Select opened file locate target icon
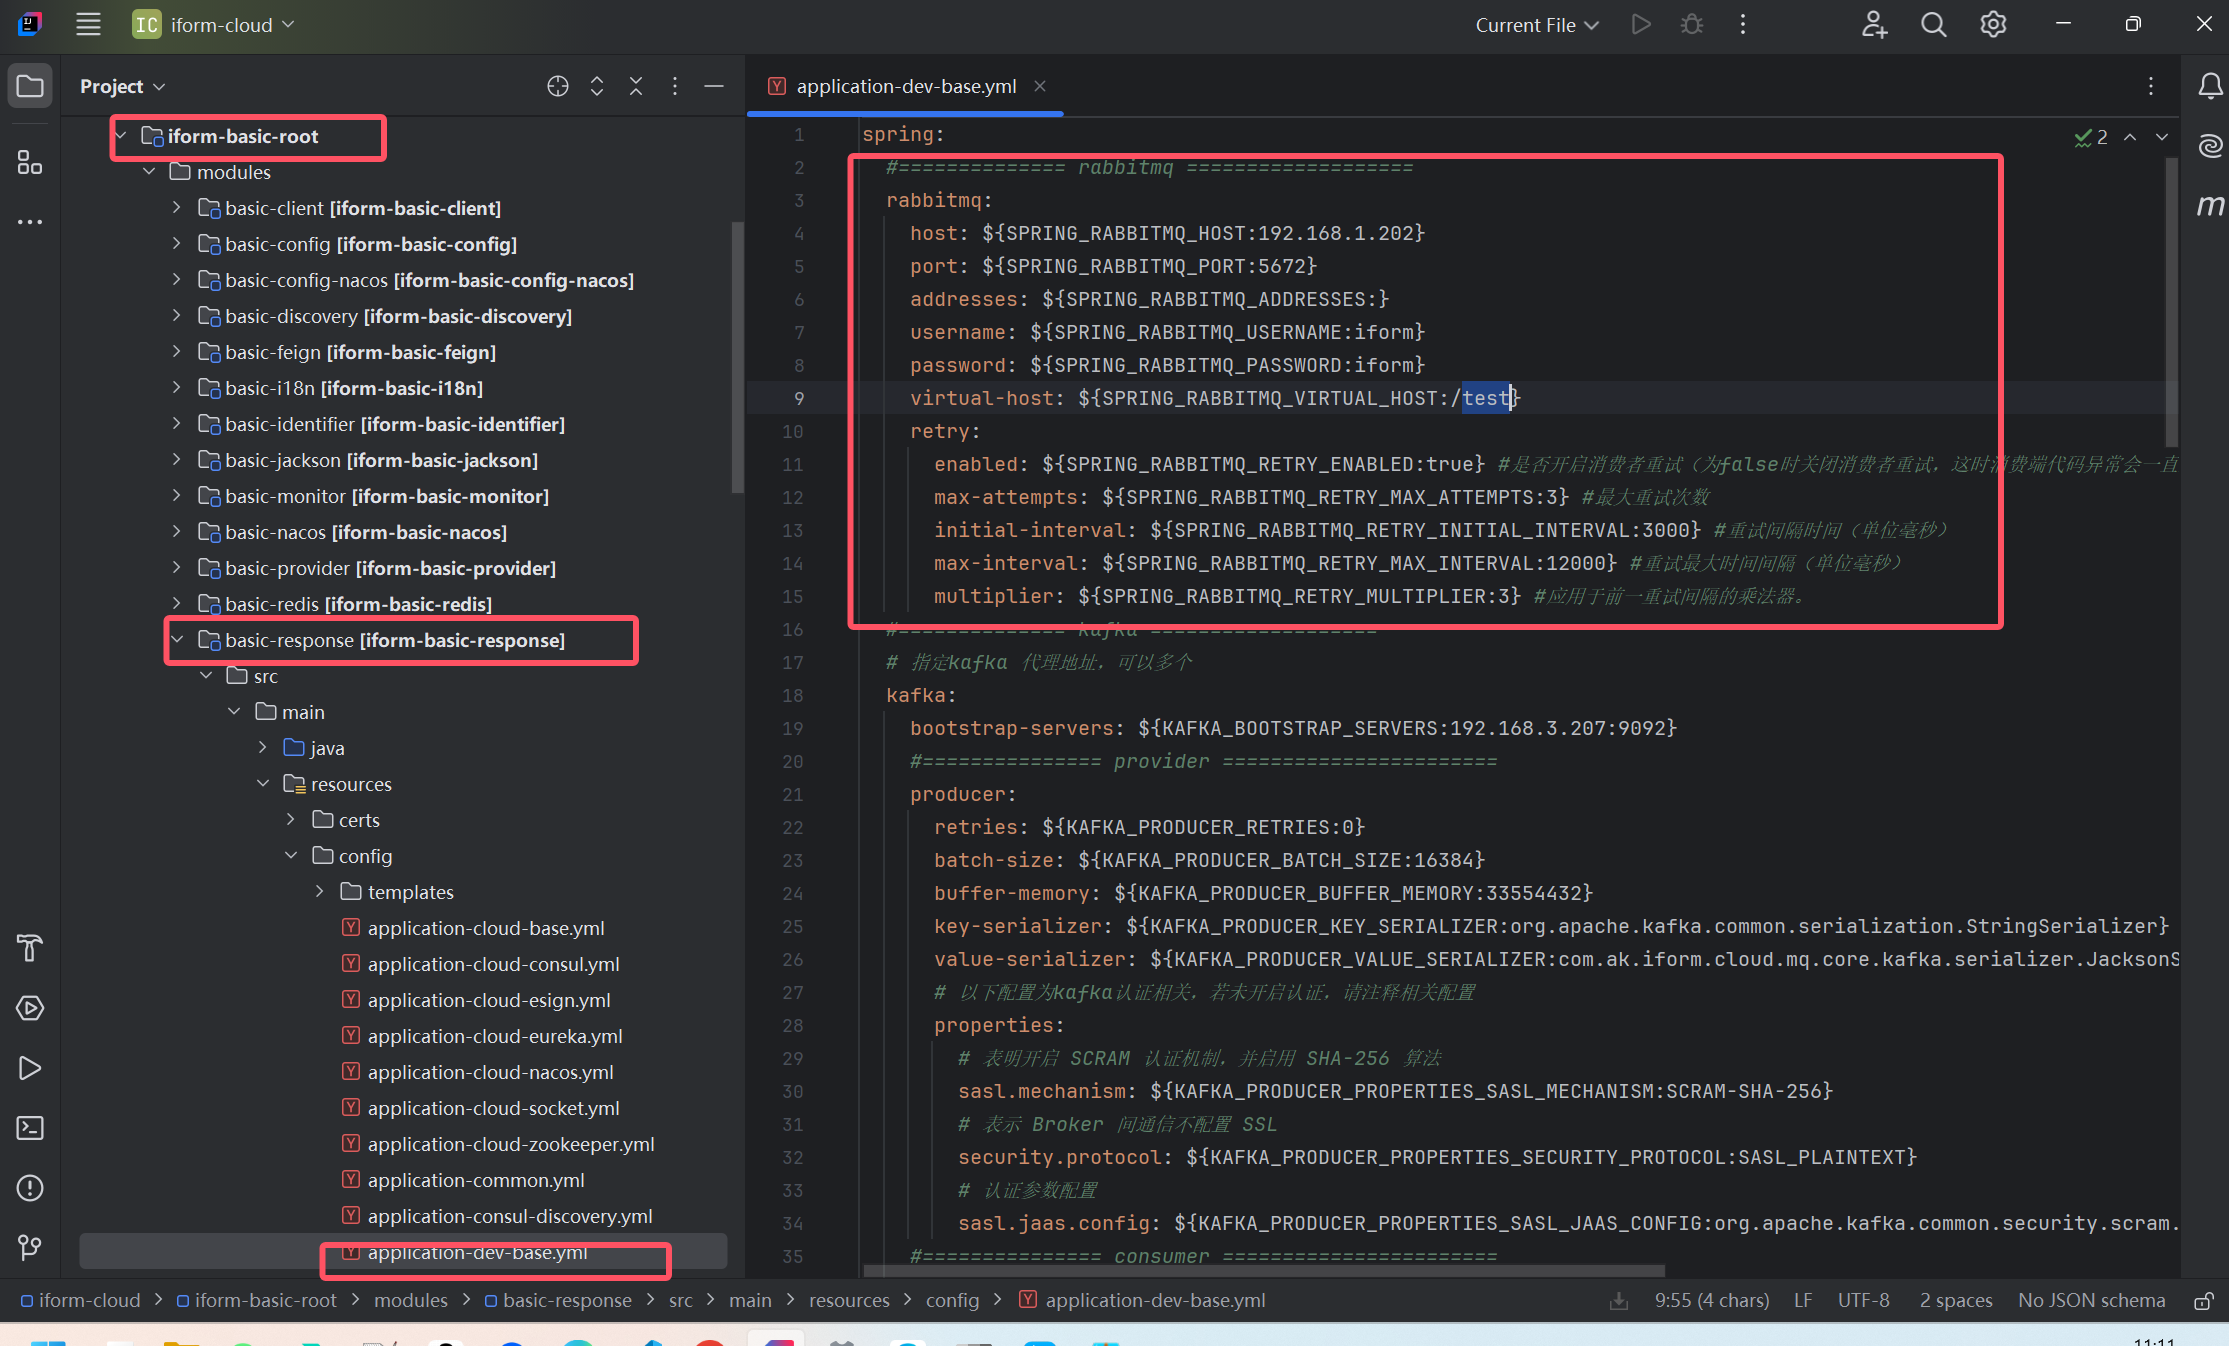The height and width of the screenshot is (1346, 2229). 558,86
